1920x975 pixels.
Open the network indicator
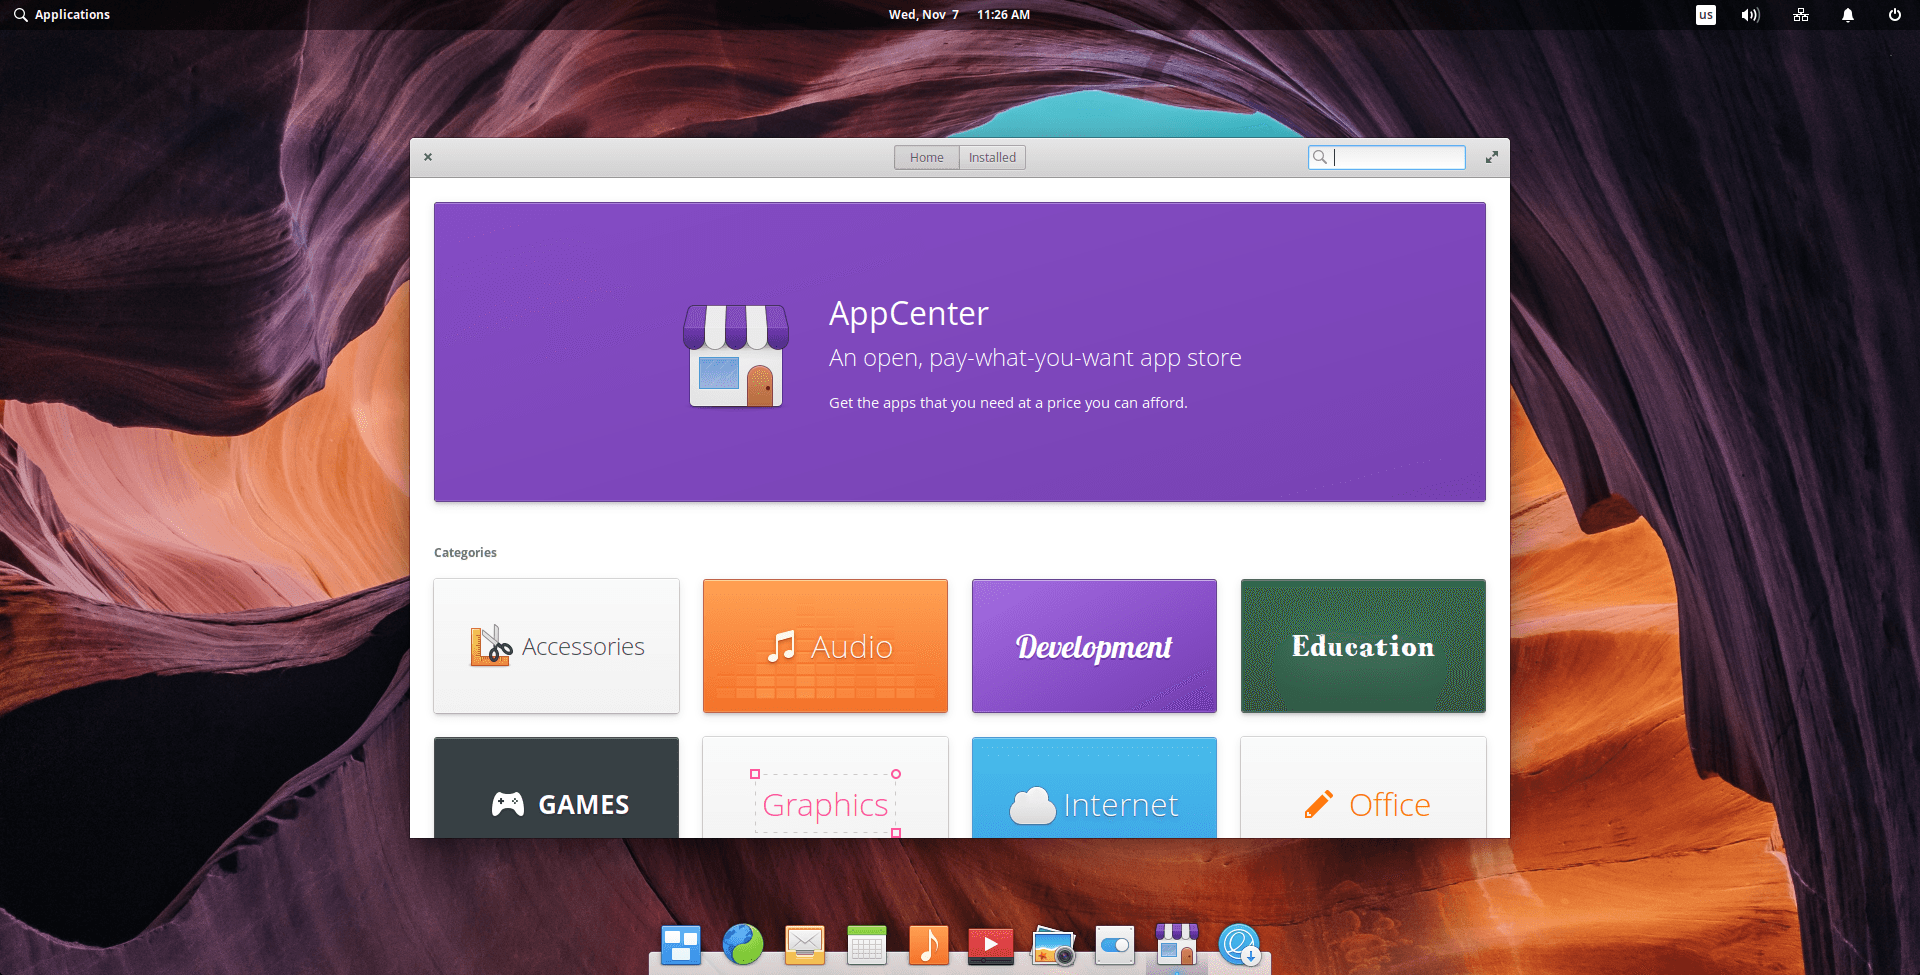pos(1801,15)
